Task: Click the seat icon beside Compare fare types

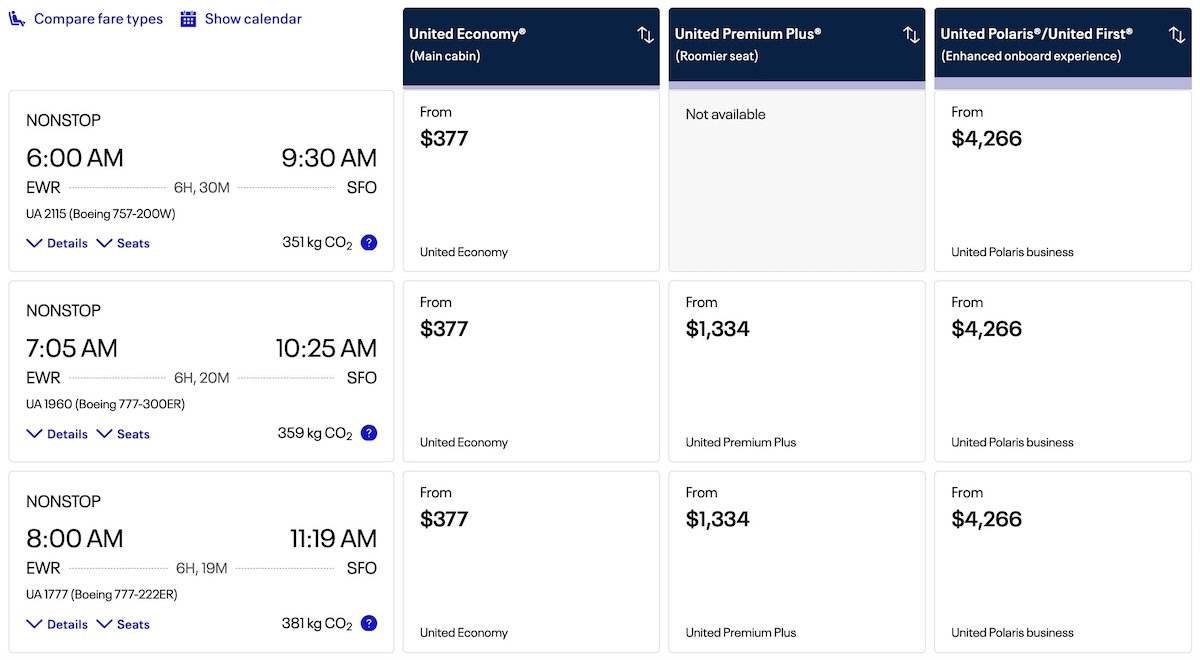Action: coord(17,19)
